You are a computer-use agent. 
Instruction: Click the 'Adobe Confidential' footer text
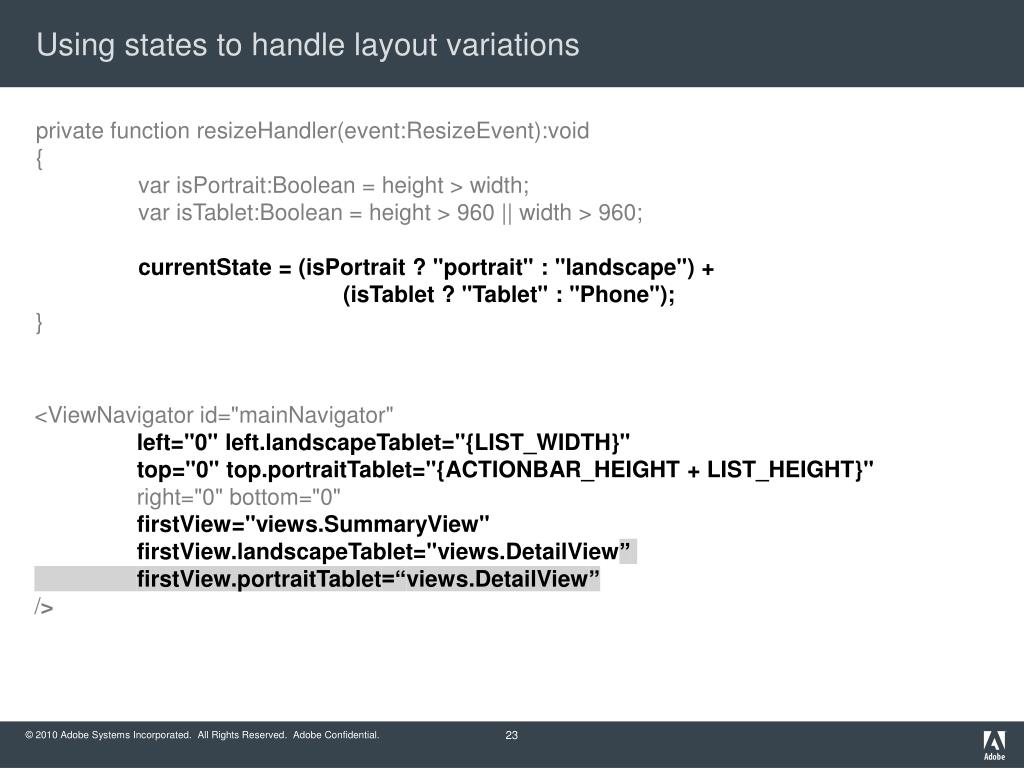tap(336, 735)
